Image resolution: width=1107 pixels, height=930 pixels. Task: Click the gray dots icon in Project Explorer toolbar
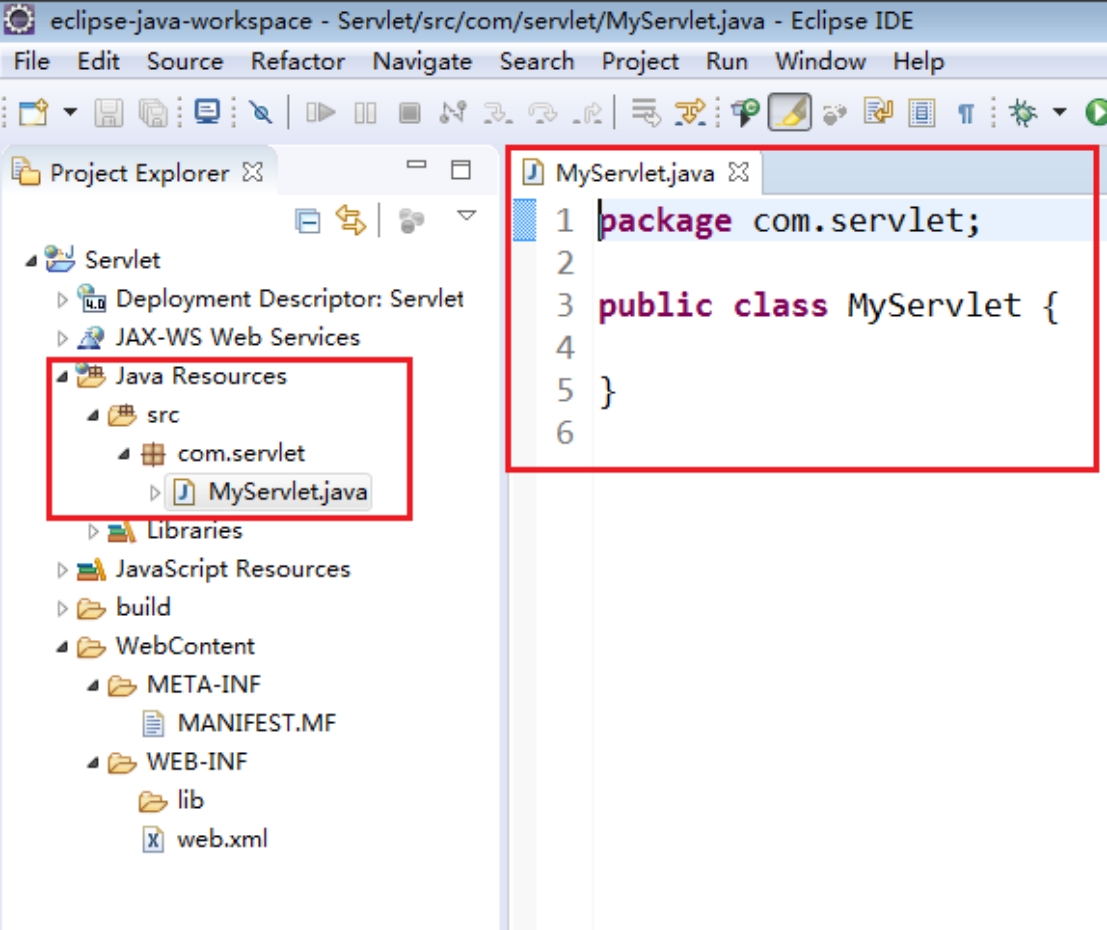412,221
